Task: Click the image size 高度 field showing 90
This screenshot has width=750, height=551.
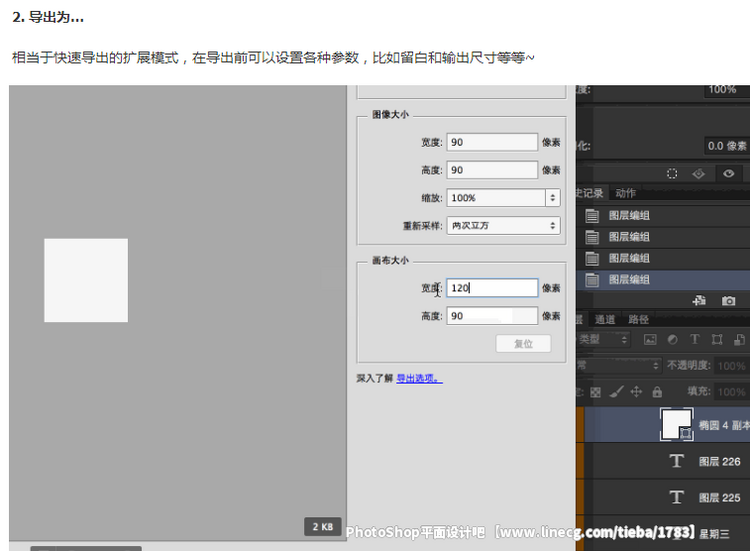Action: pyautogui.click(x=492, y=170)
